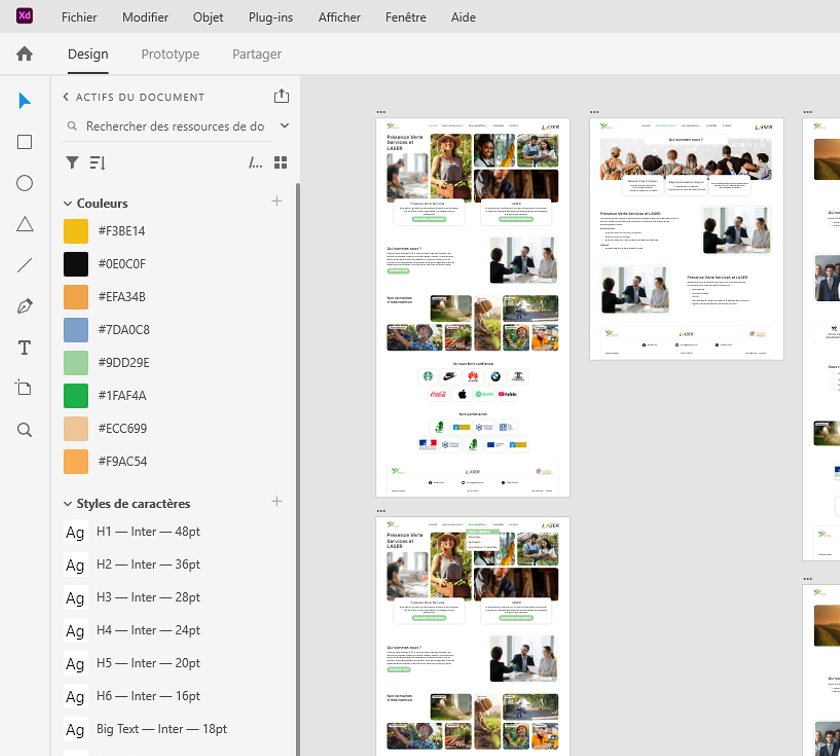Add a new color with Couleurs plus button

click(277, 201)
